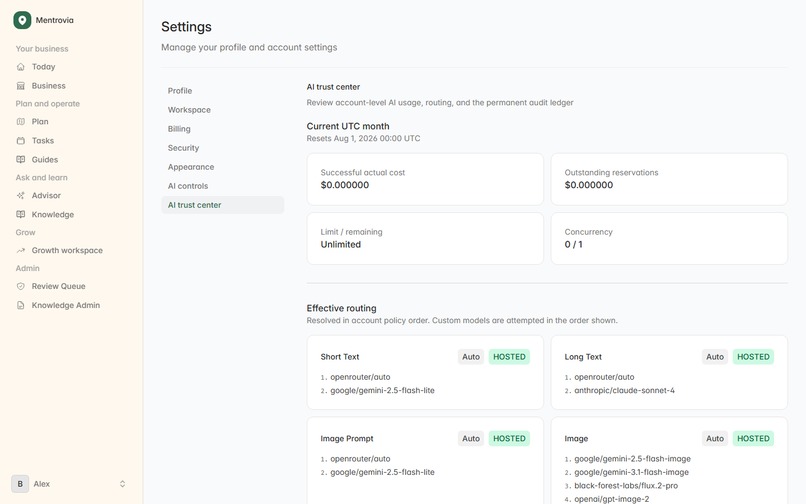
Task: Click the Advisor sparkle icon
Action: tap(21, 196)
